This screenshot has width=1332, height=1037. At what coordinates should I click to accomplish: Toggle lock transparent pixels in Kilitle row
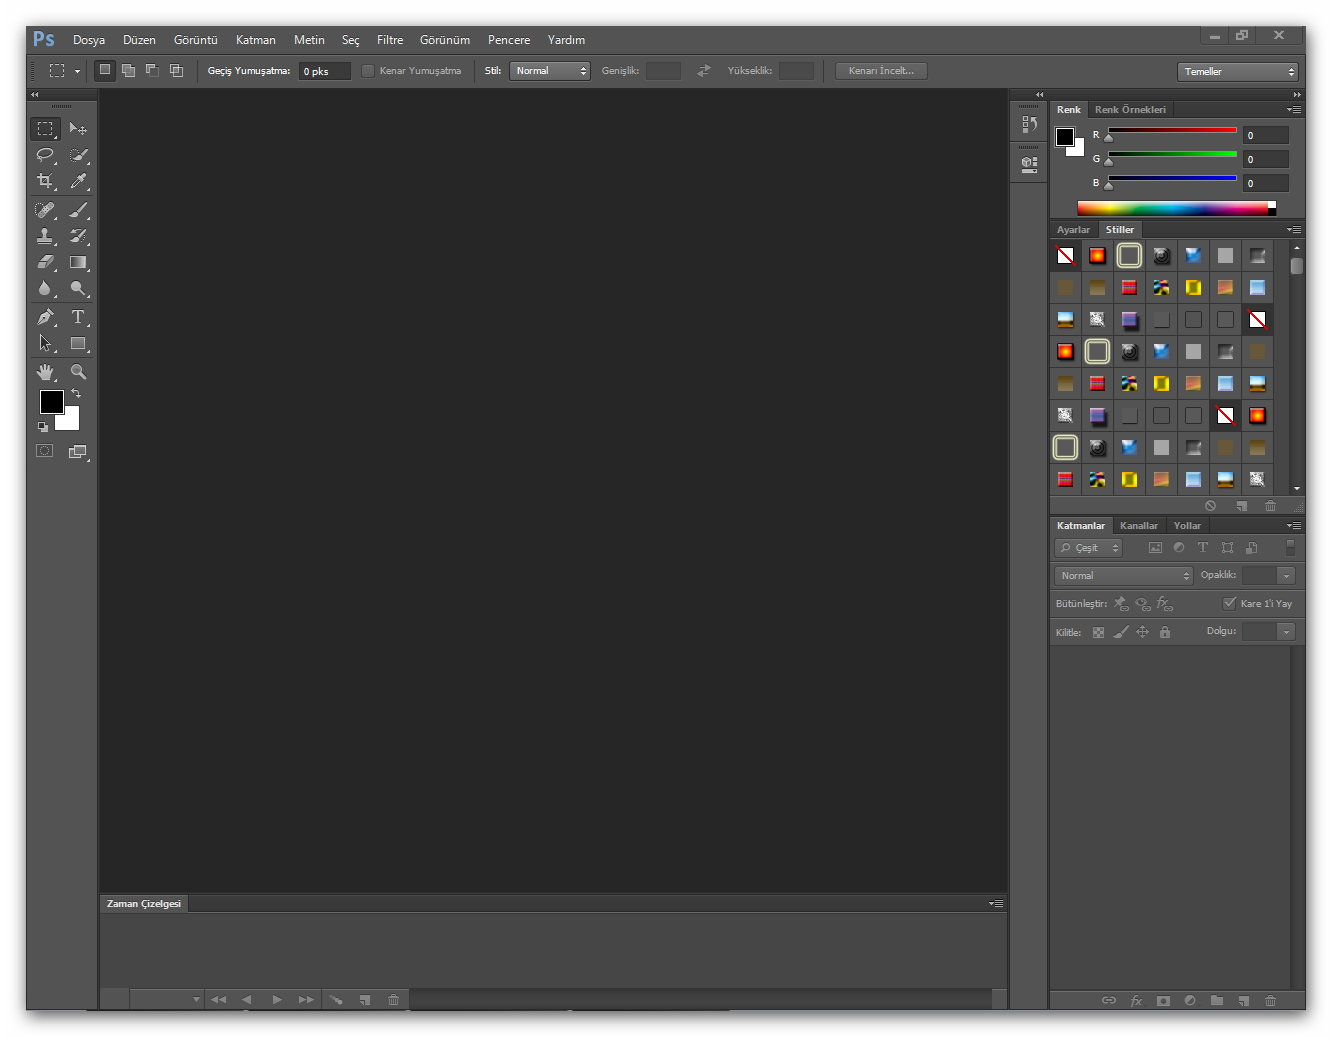[x=1098, y=632]
